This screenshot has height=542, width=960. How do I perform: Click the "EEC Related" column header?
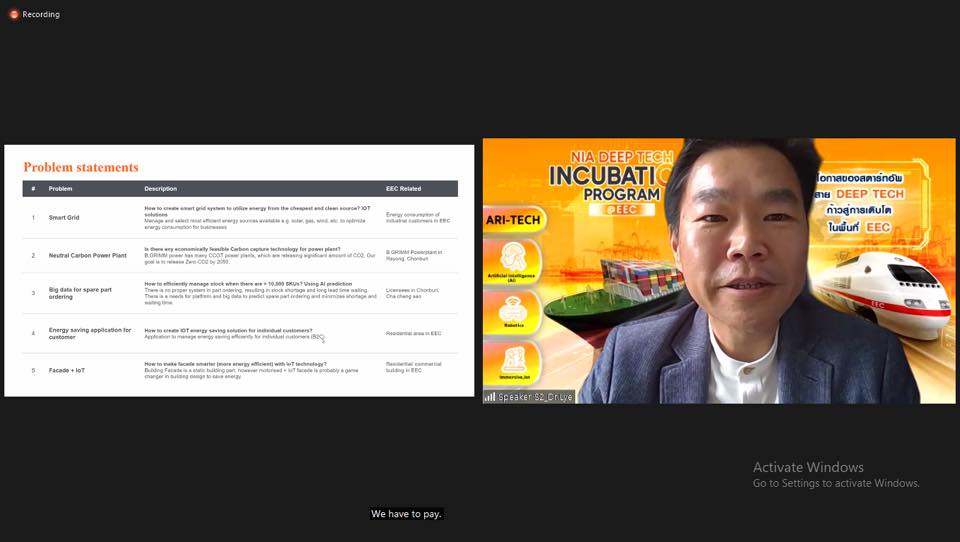pos(403,189)
